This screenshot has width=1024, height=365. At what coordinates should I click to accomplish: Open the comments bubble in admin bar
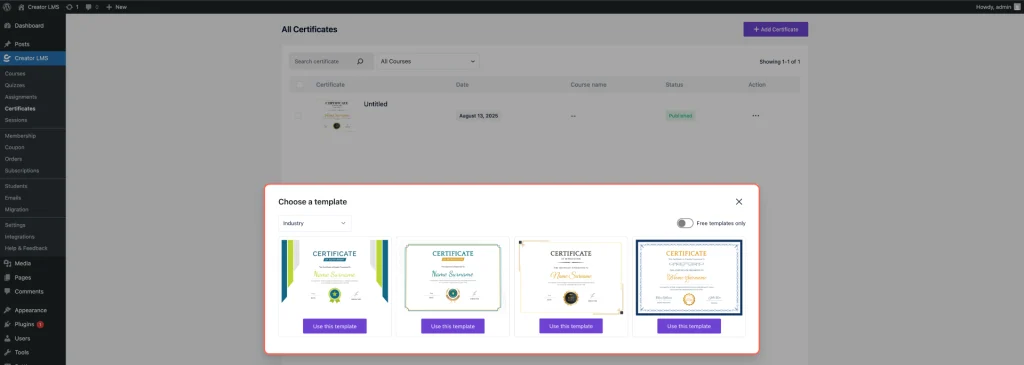[92, 7]
